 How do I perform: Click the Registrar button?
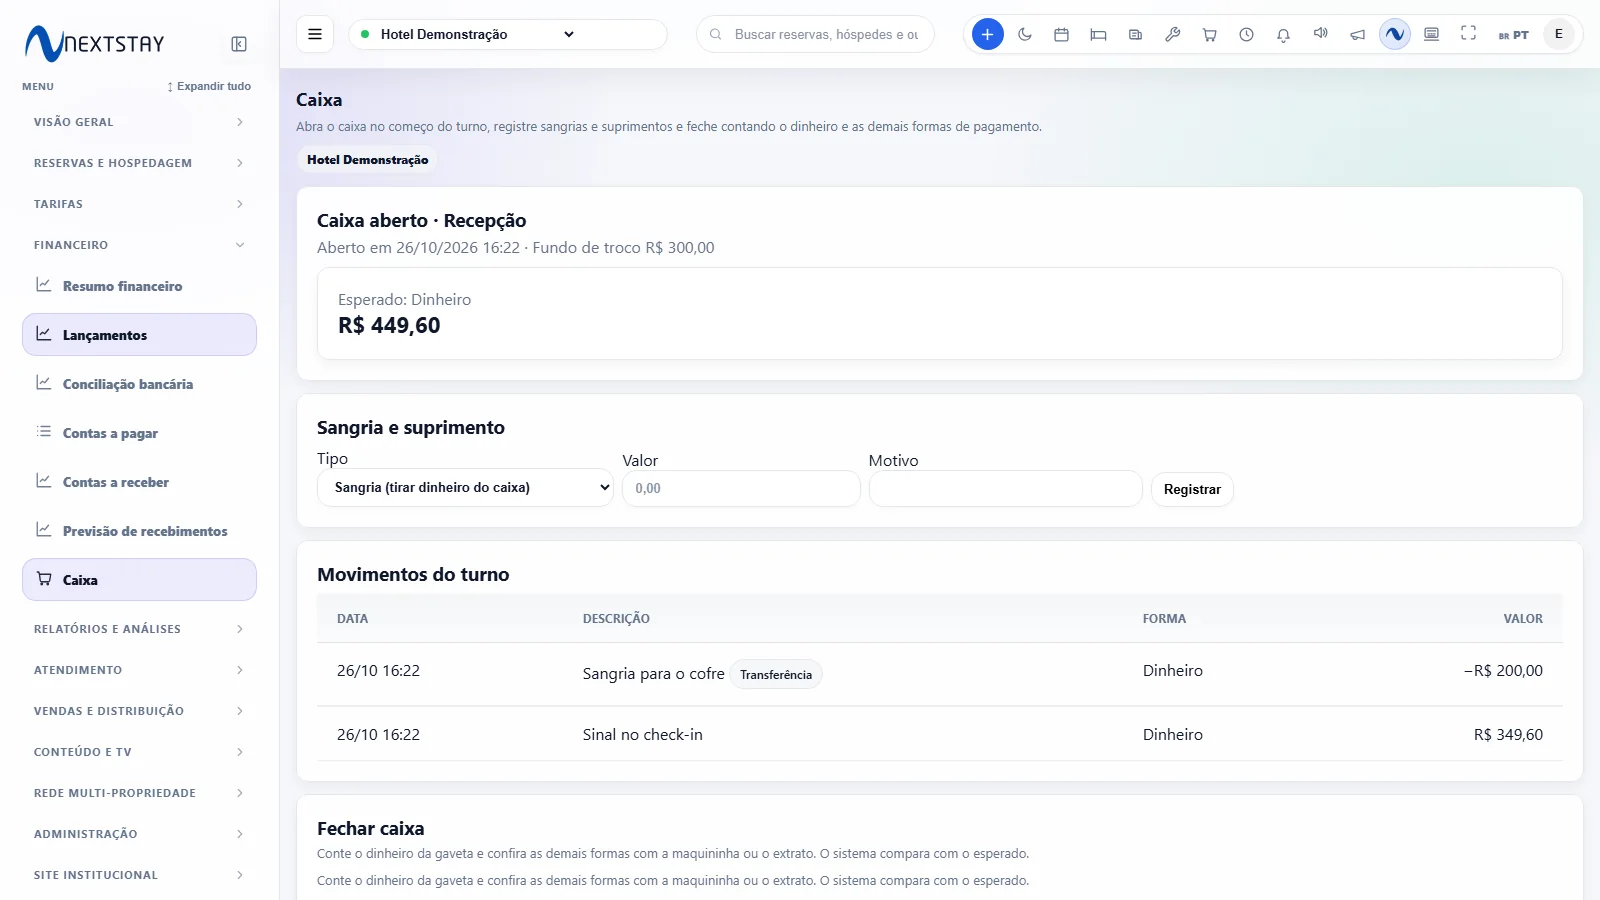pyautogui.click(x=1192, y=489)
